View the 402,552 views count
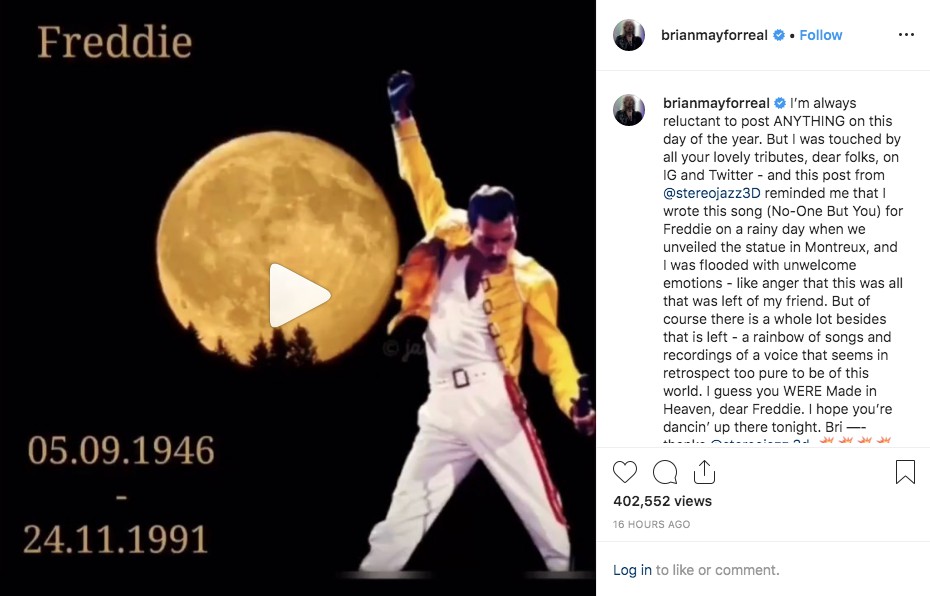This screenshot has width=930, height=596. click(663, 501)
